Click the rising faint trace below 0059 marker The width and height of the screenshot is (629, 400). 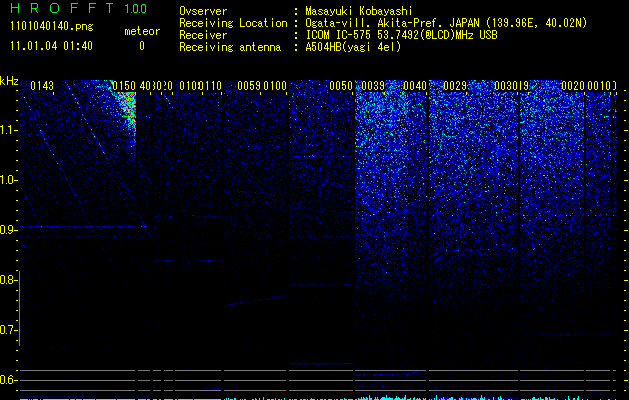(x=255, y=301)
